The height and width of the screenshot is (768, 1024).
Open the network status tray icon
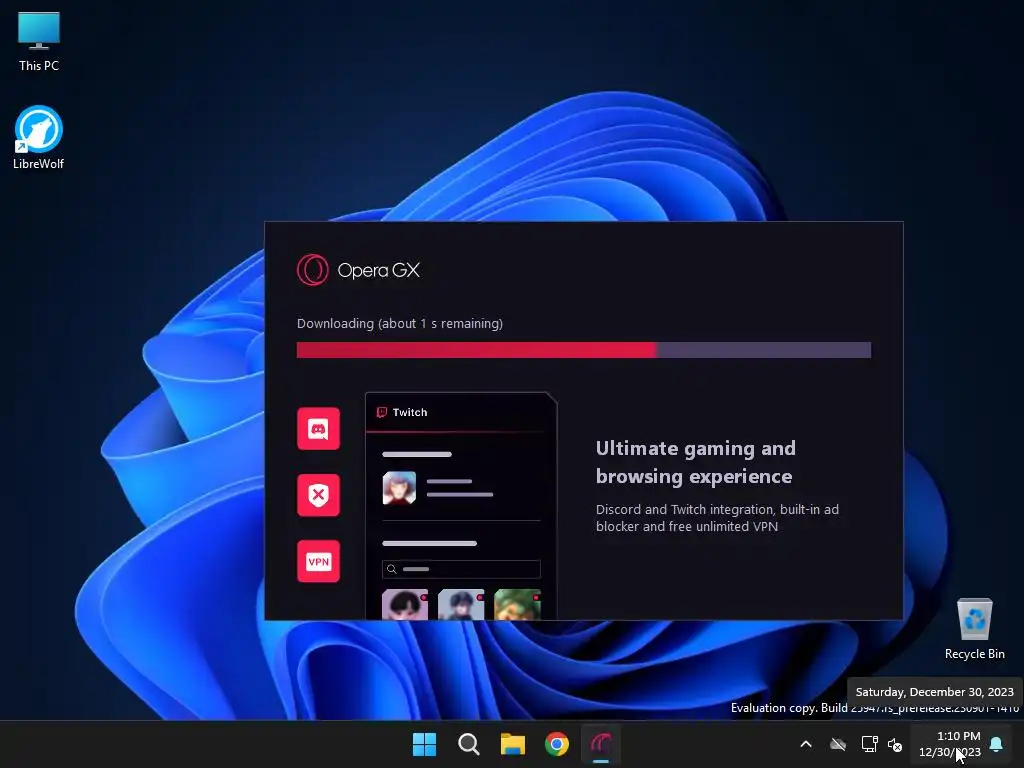pyautogui.click(x=869, y=744)
